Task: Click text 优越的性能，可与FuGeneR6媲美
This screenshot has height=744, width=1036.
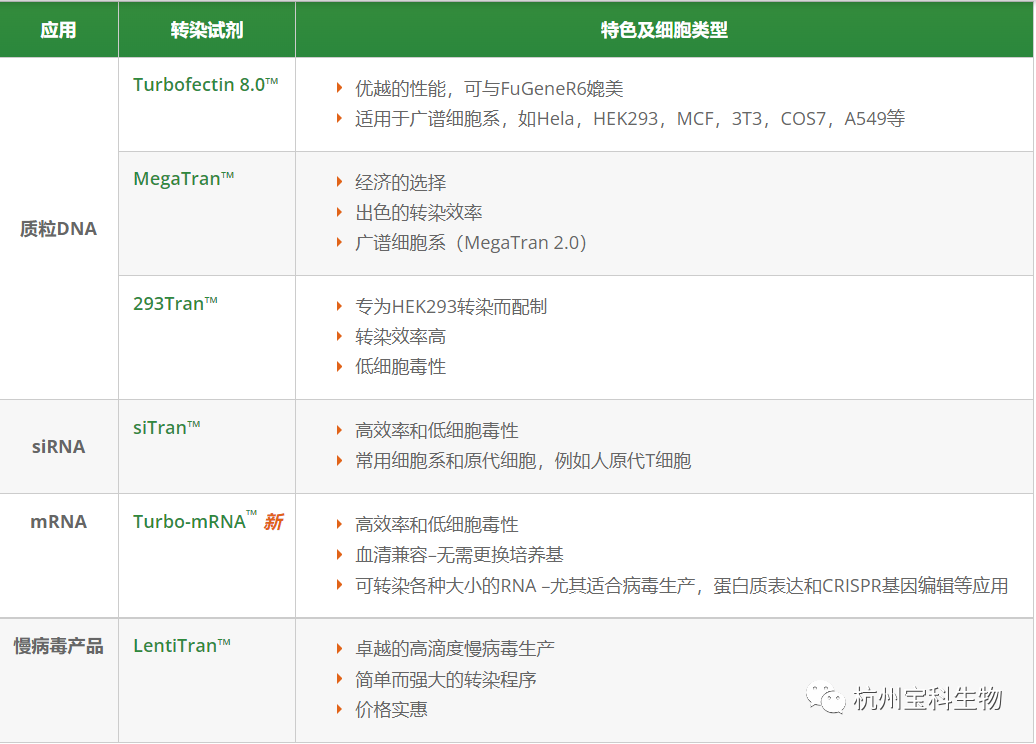Action: point(489,89)
